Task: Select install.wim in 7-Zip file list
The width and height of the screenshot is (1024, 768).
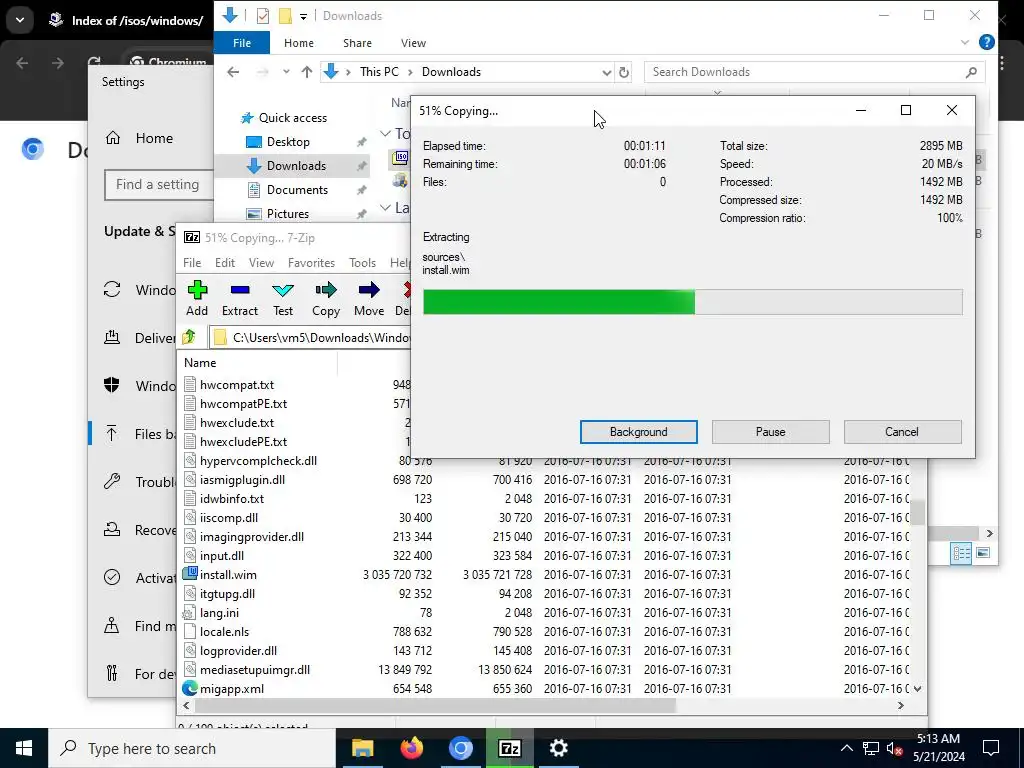Action: [228, 575]
